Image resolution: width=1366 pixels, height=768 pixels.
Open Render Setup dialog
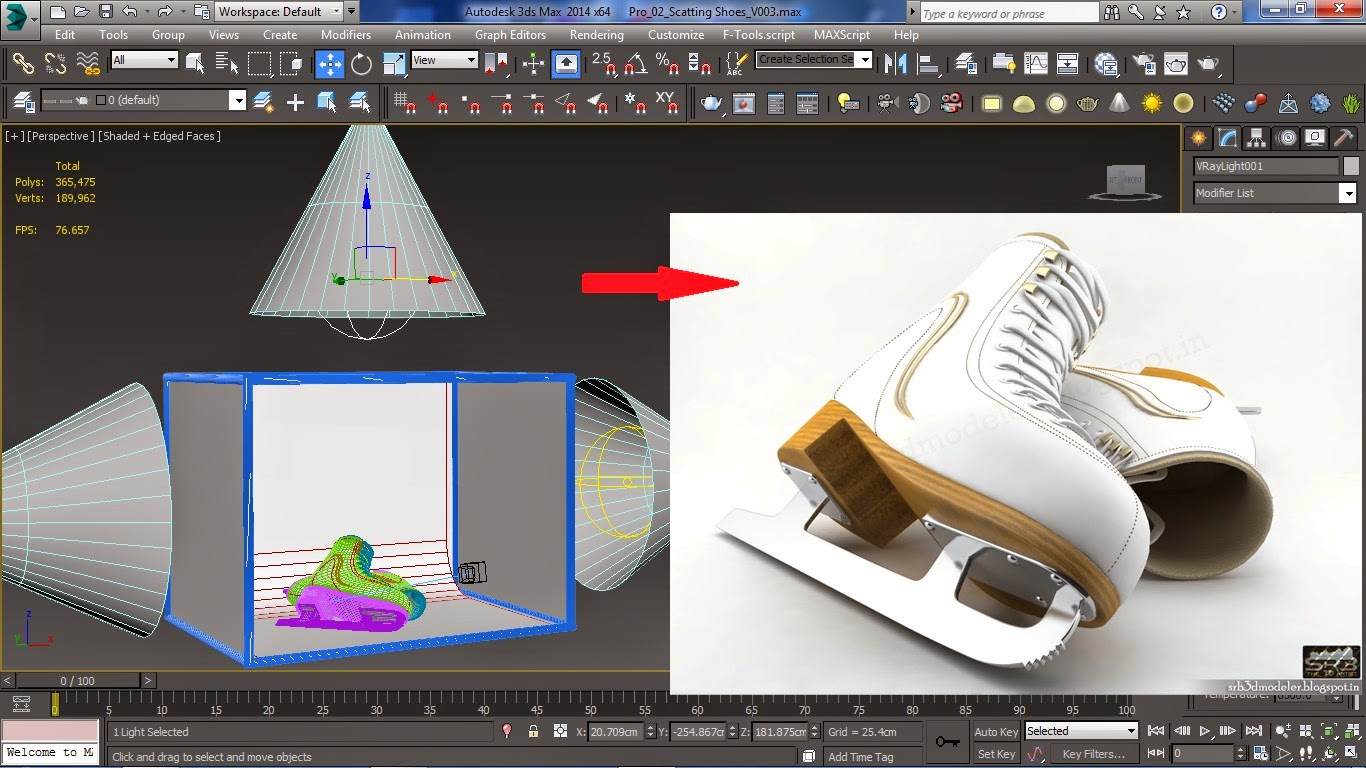(x=1144, y=63)
